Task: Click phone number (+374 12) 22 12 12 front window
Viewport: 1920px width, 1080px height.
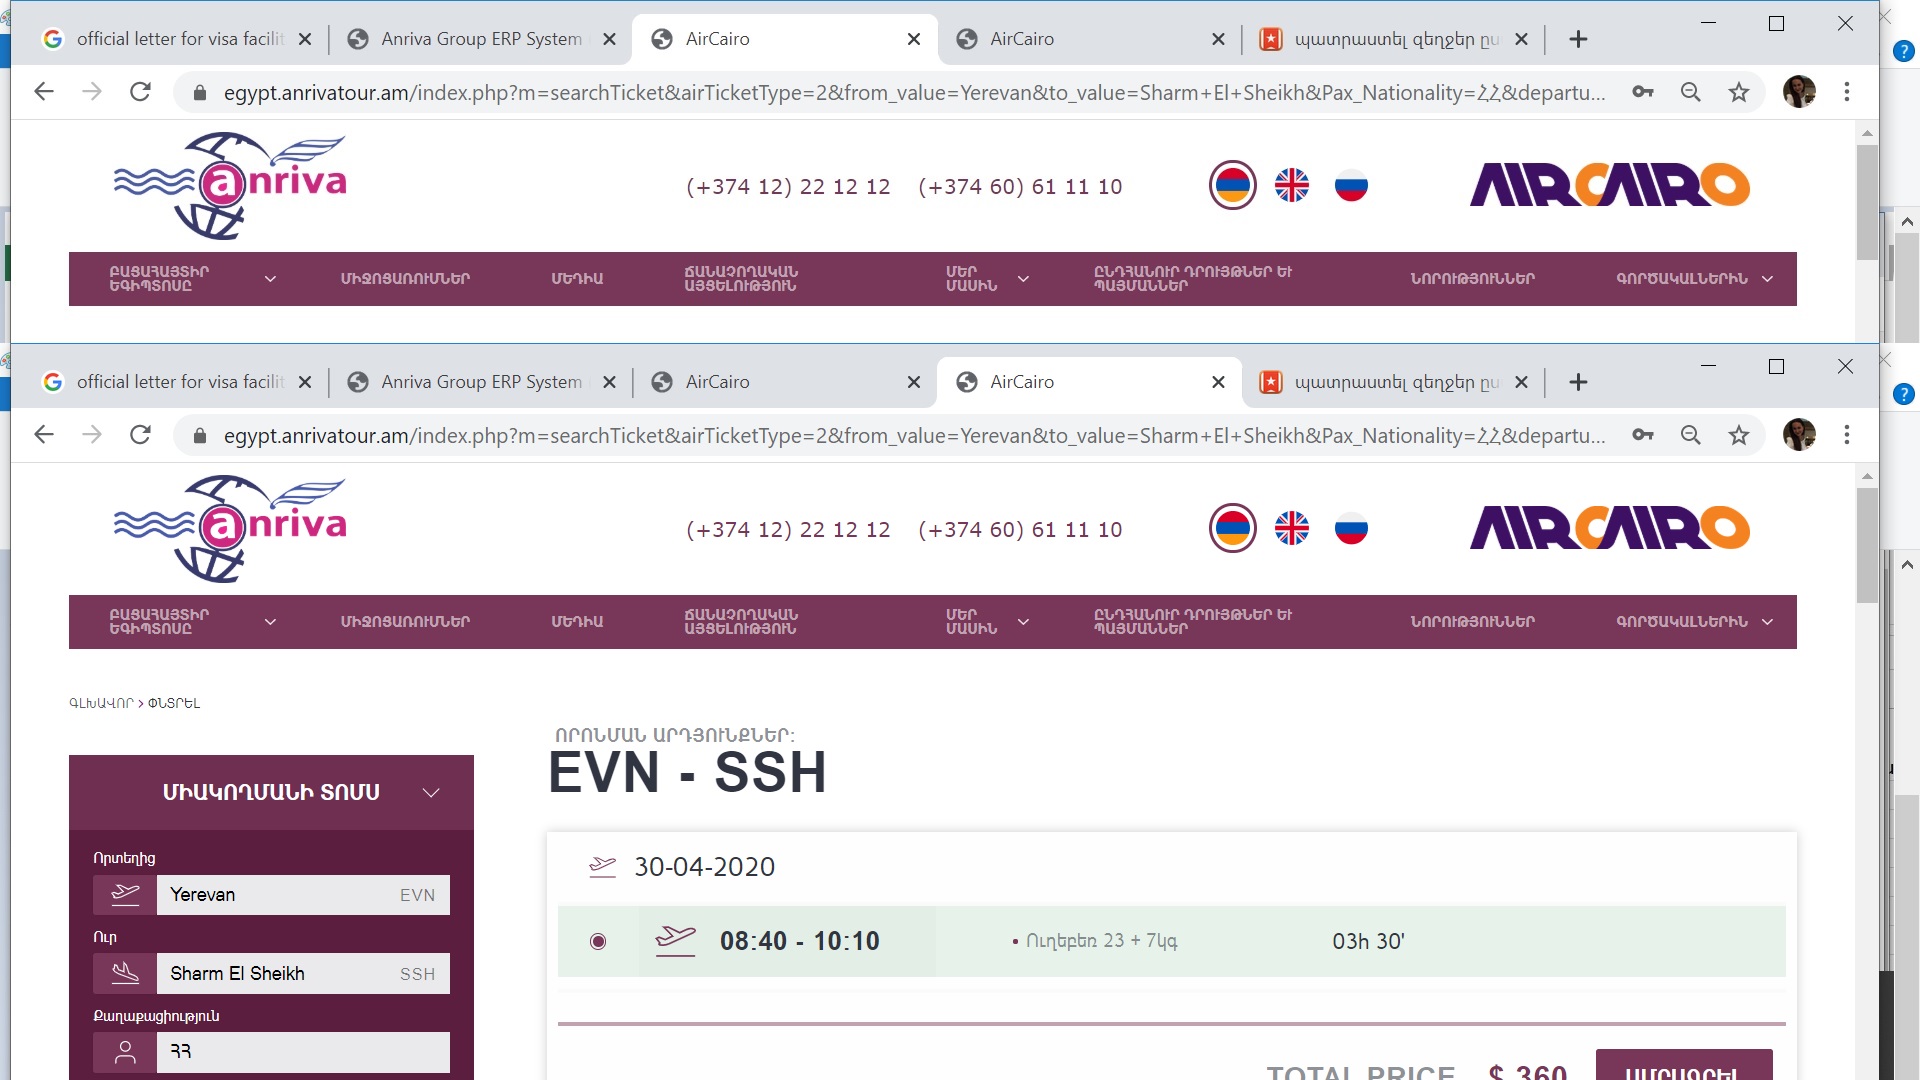Action: pos(788,530)
